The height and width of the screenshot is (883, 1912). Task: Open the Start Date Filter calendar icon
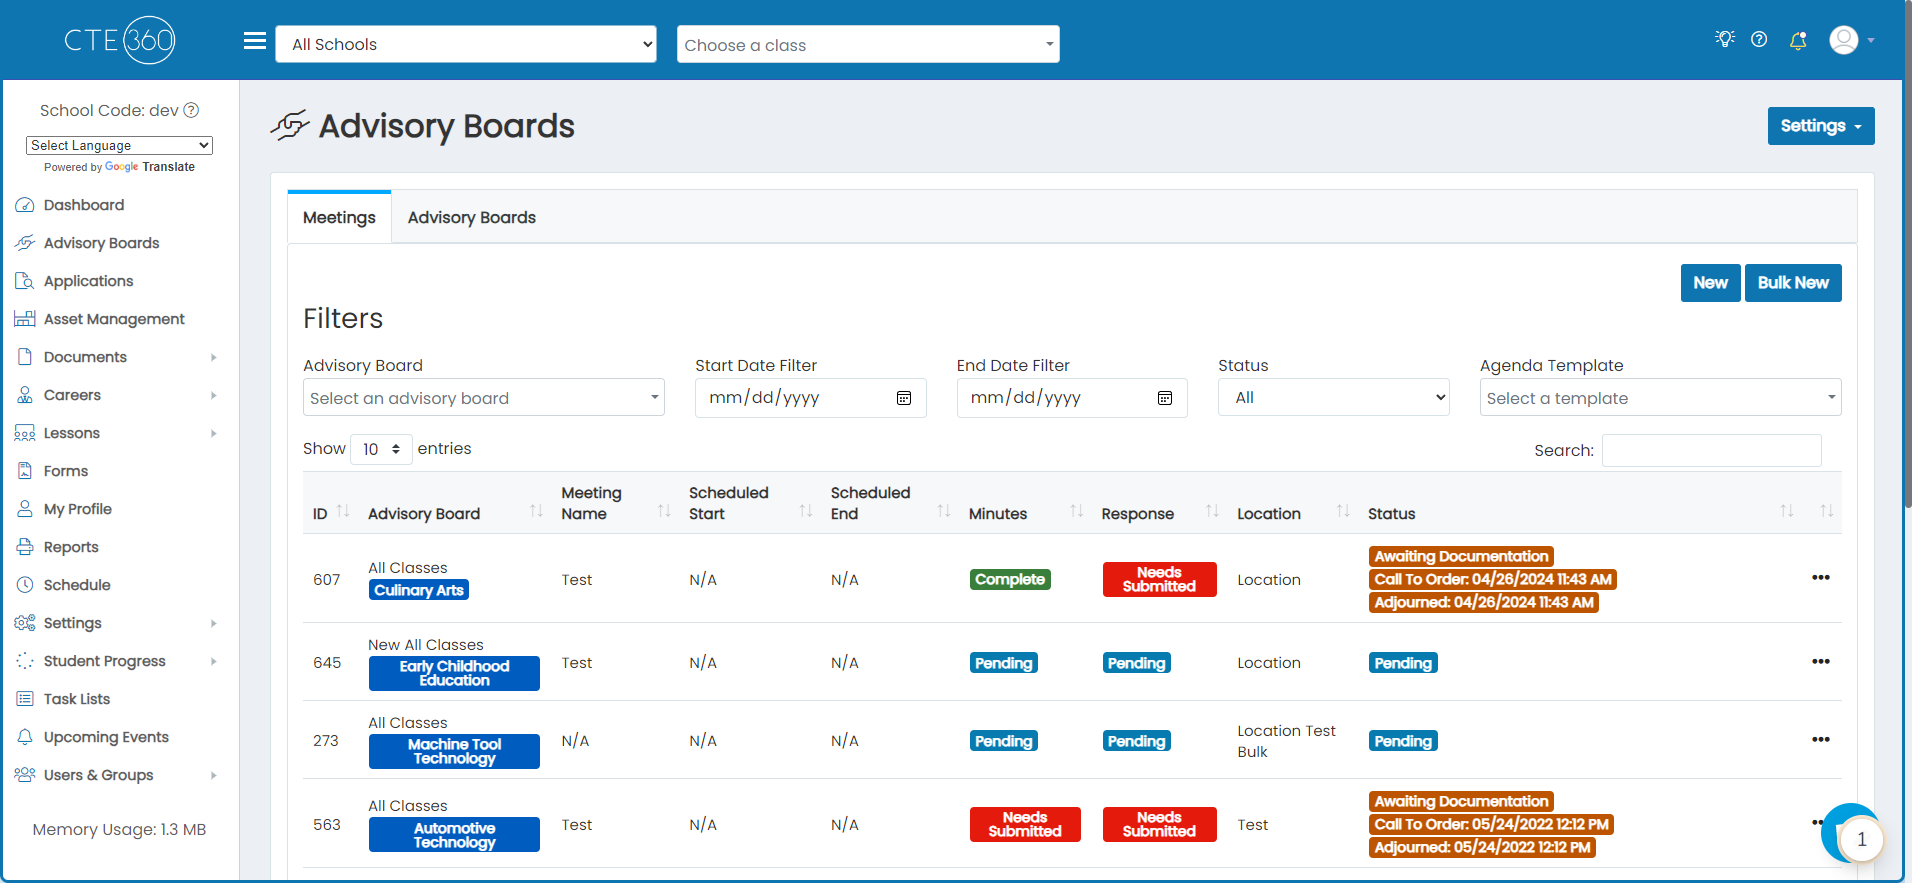pos(904,398)
